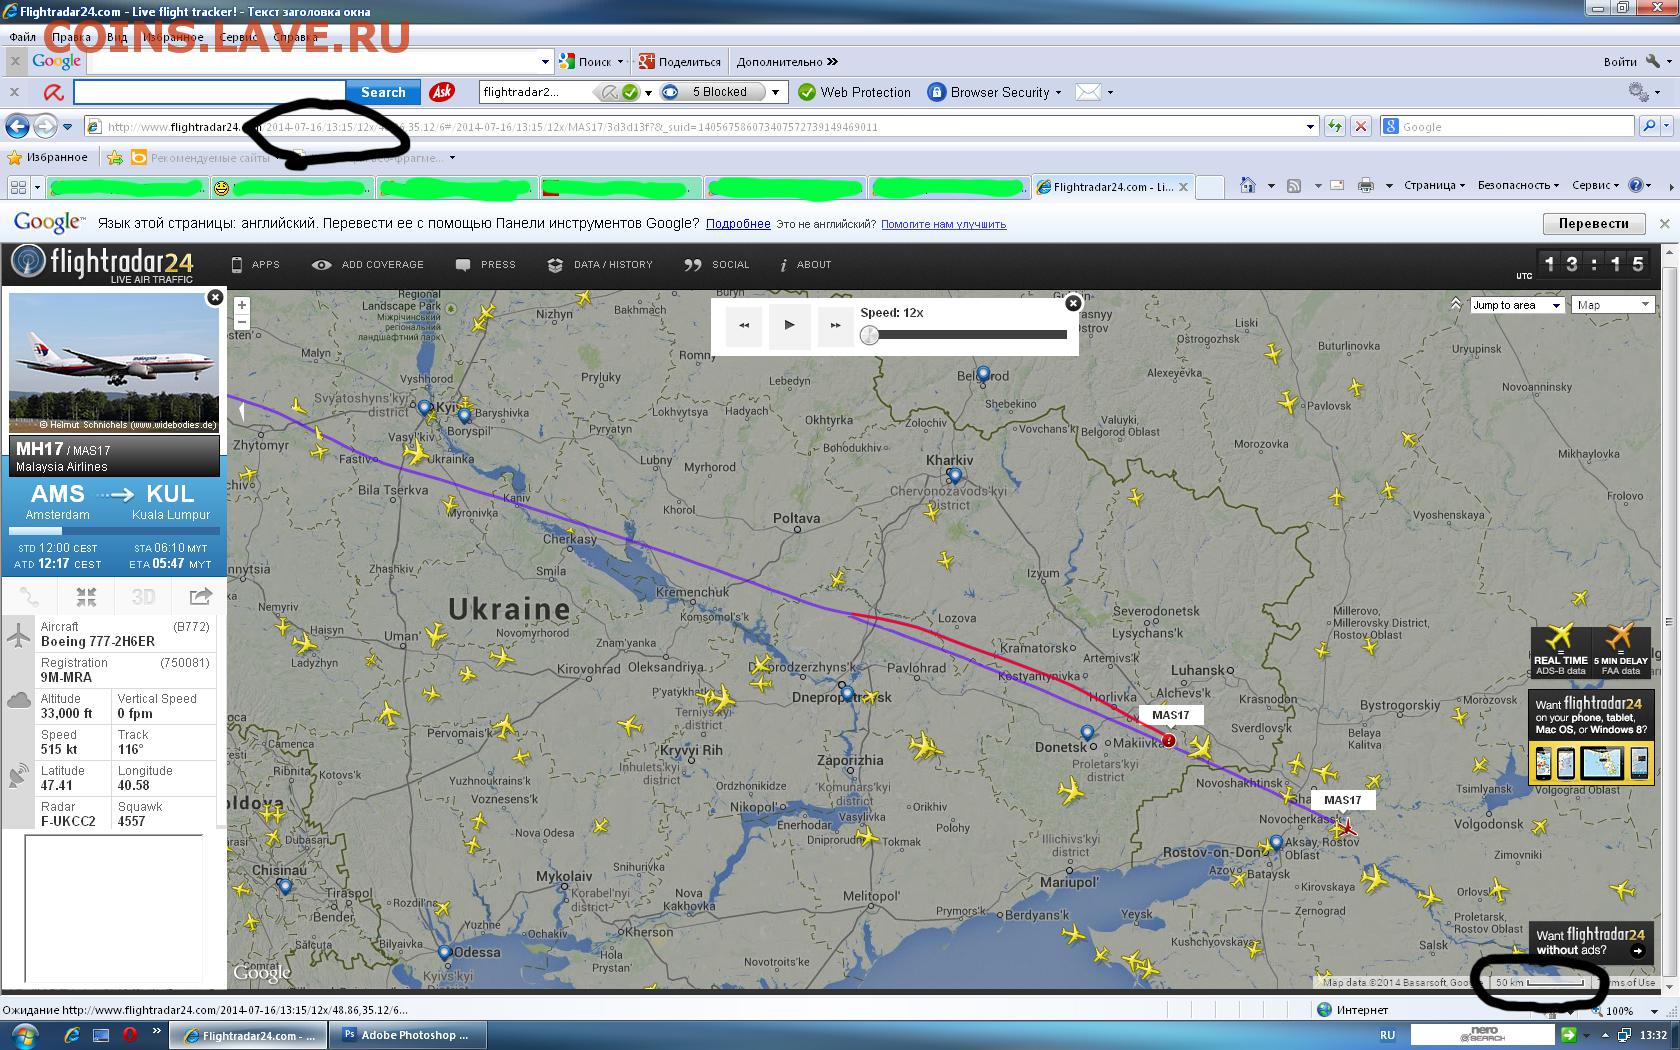The height and width of the screenshot is (1050, 1680).
Task: Click the aircraft photo thumbnail of MH17
Action: point(114,363)
